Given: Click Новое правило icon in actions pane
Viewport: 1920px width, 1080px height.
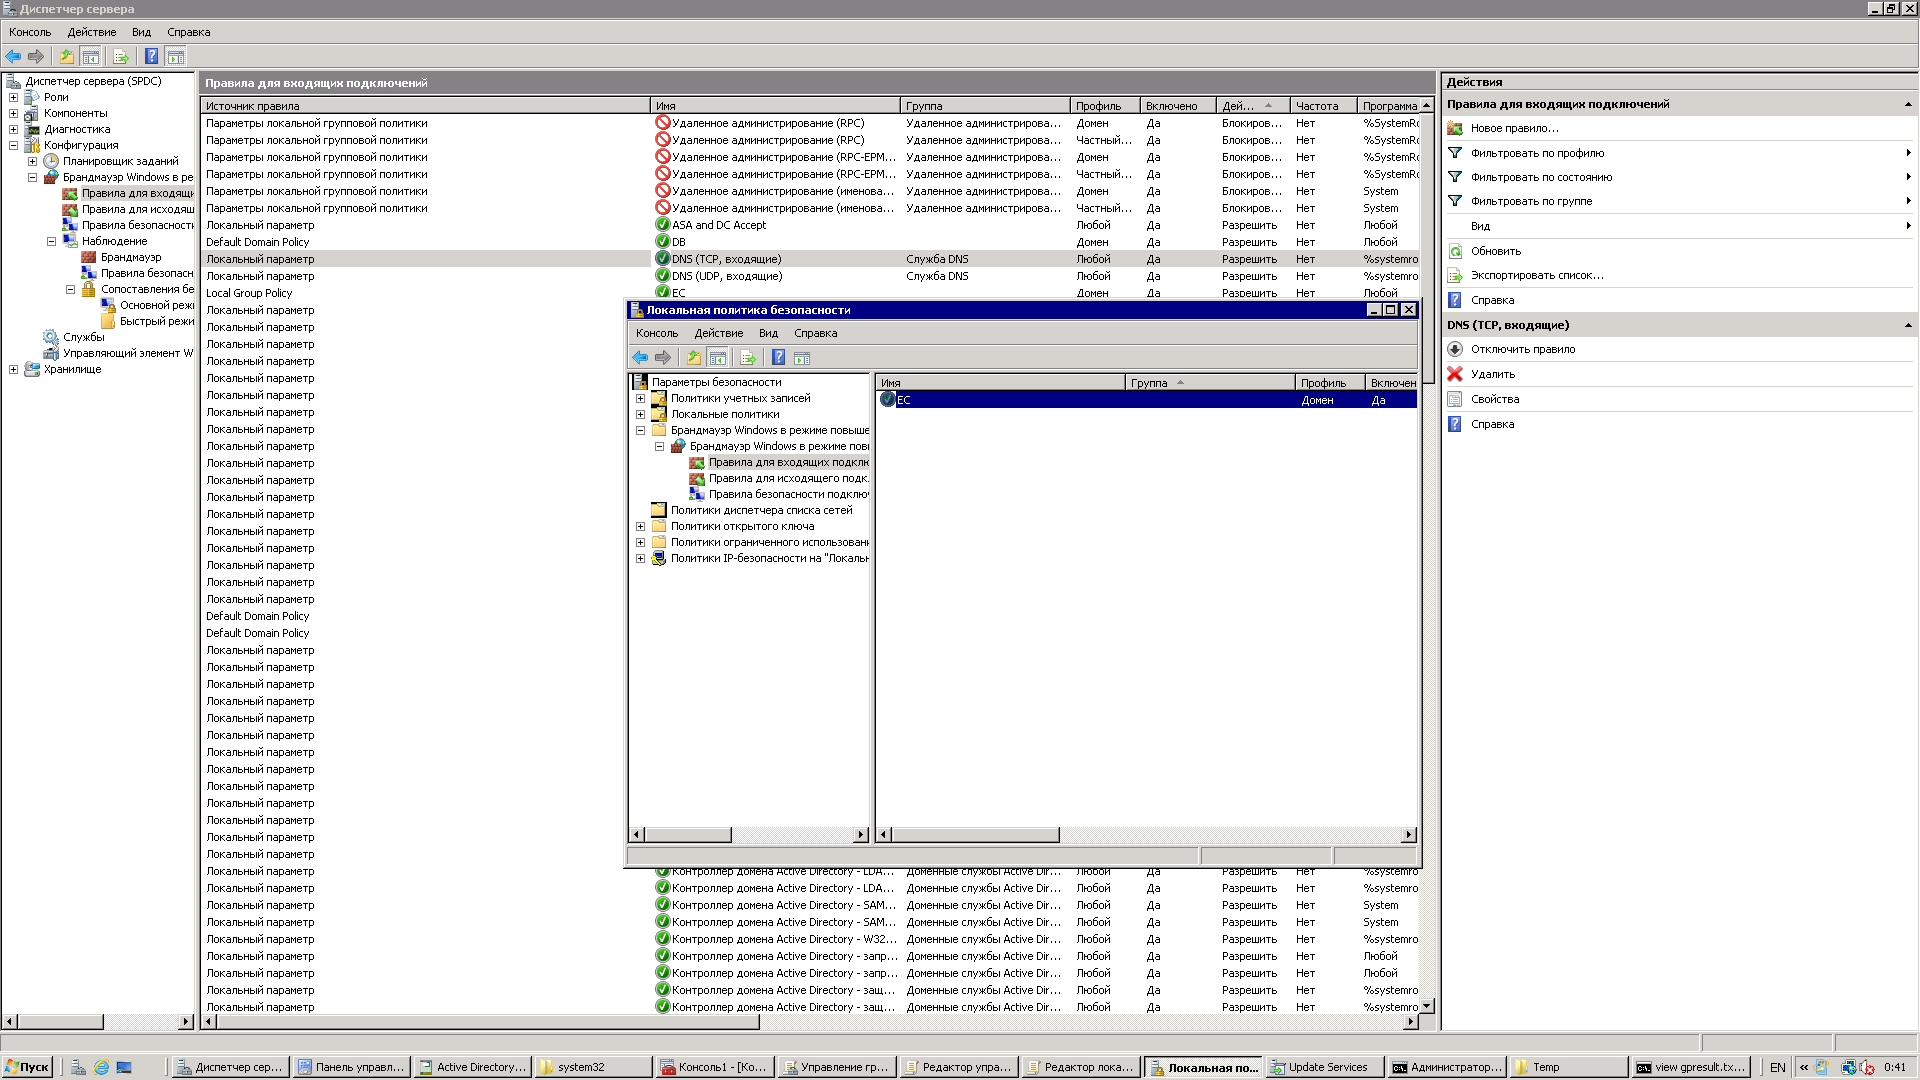Looking at the screenshot, I should pos(1455,128).
